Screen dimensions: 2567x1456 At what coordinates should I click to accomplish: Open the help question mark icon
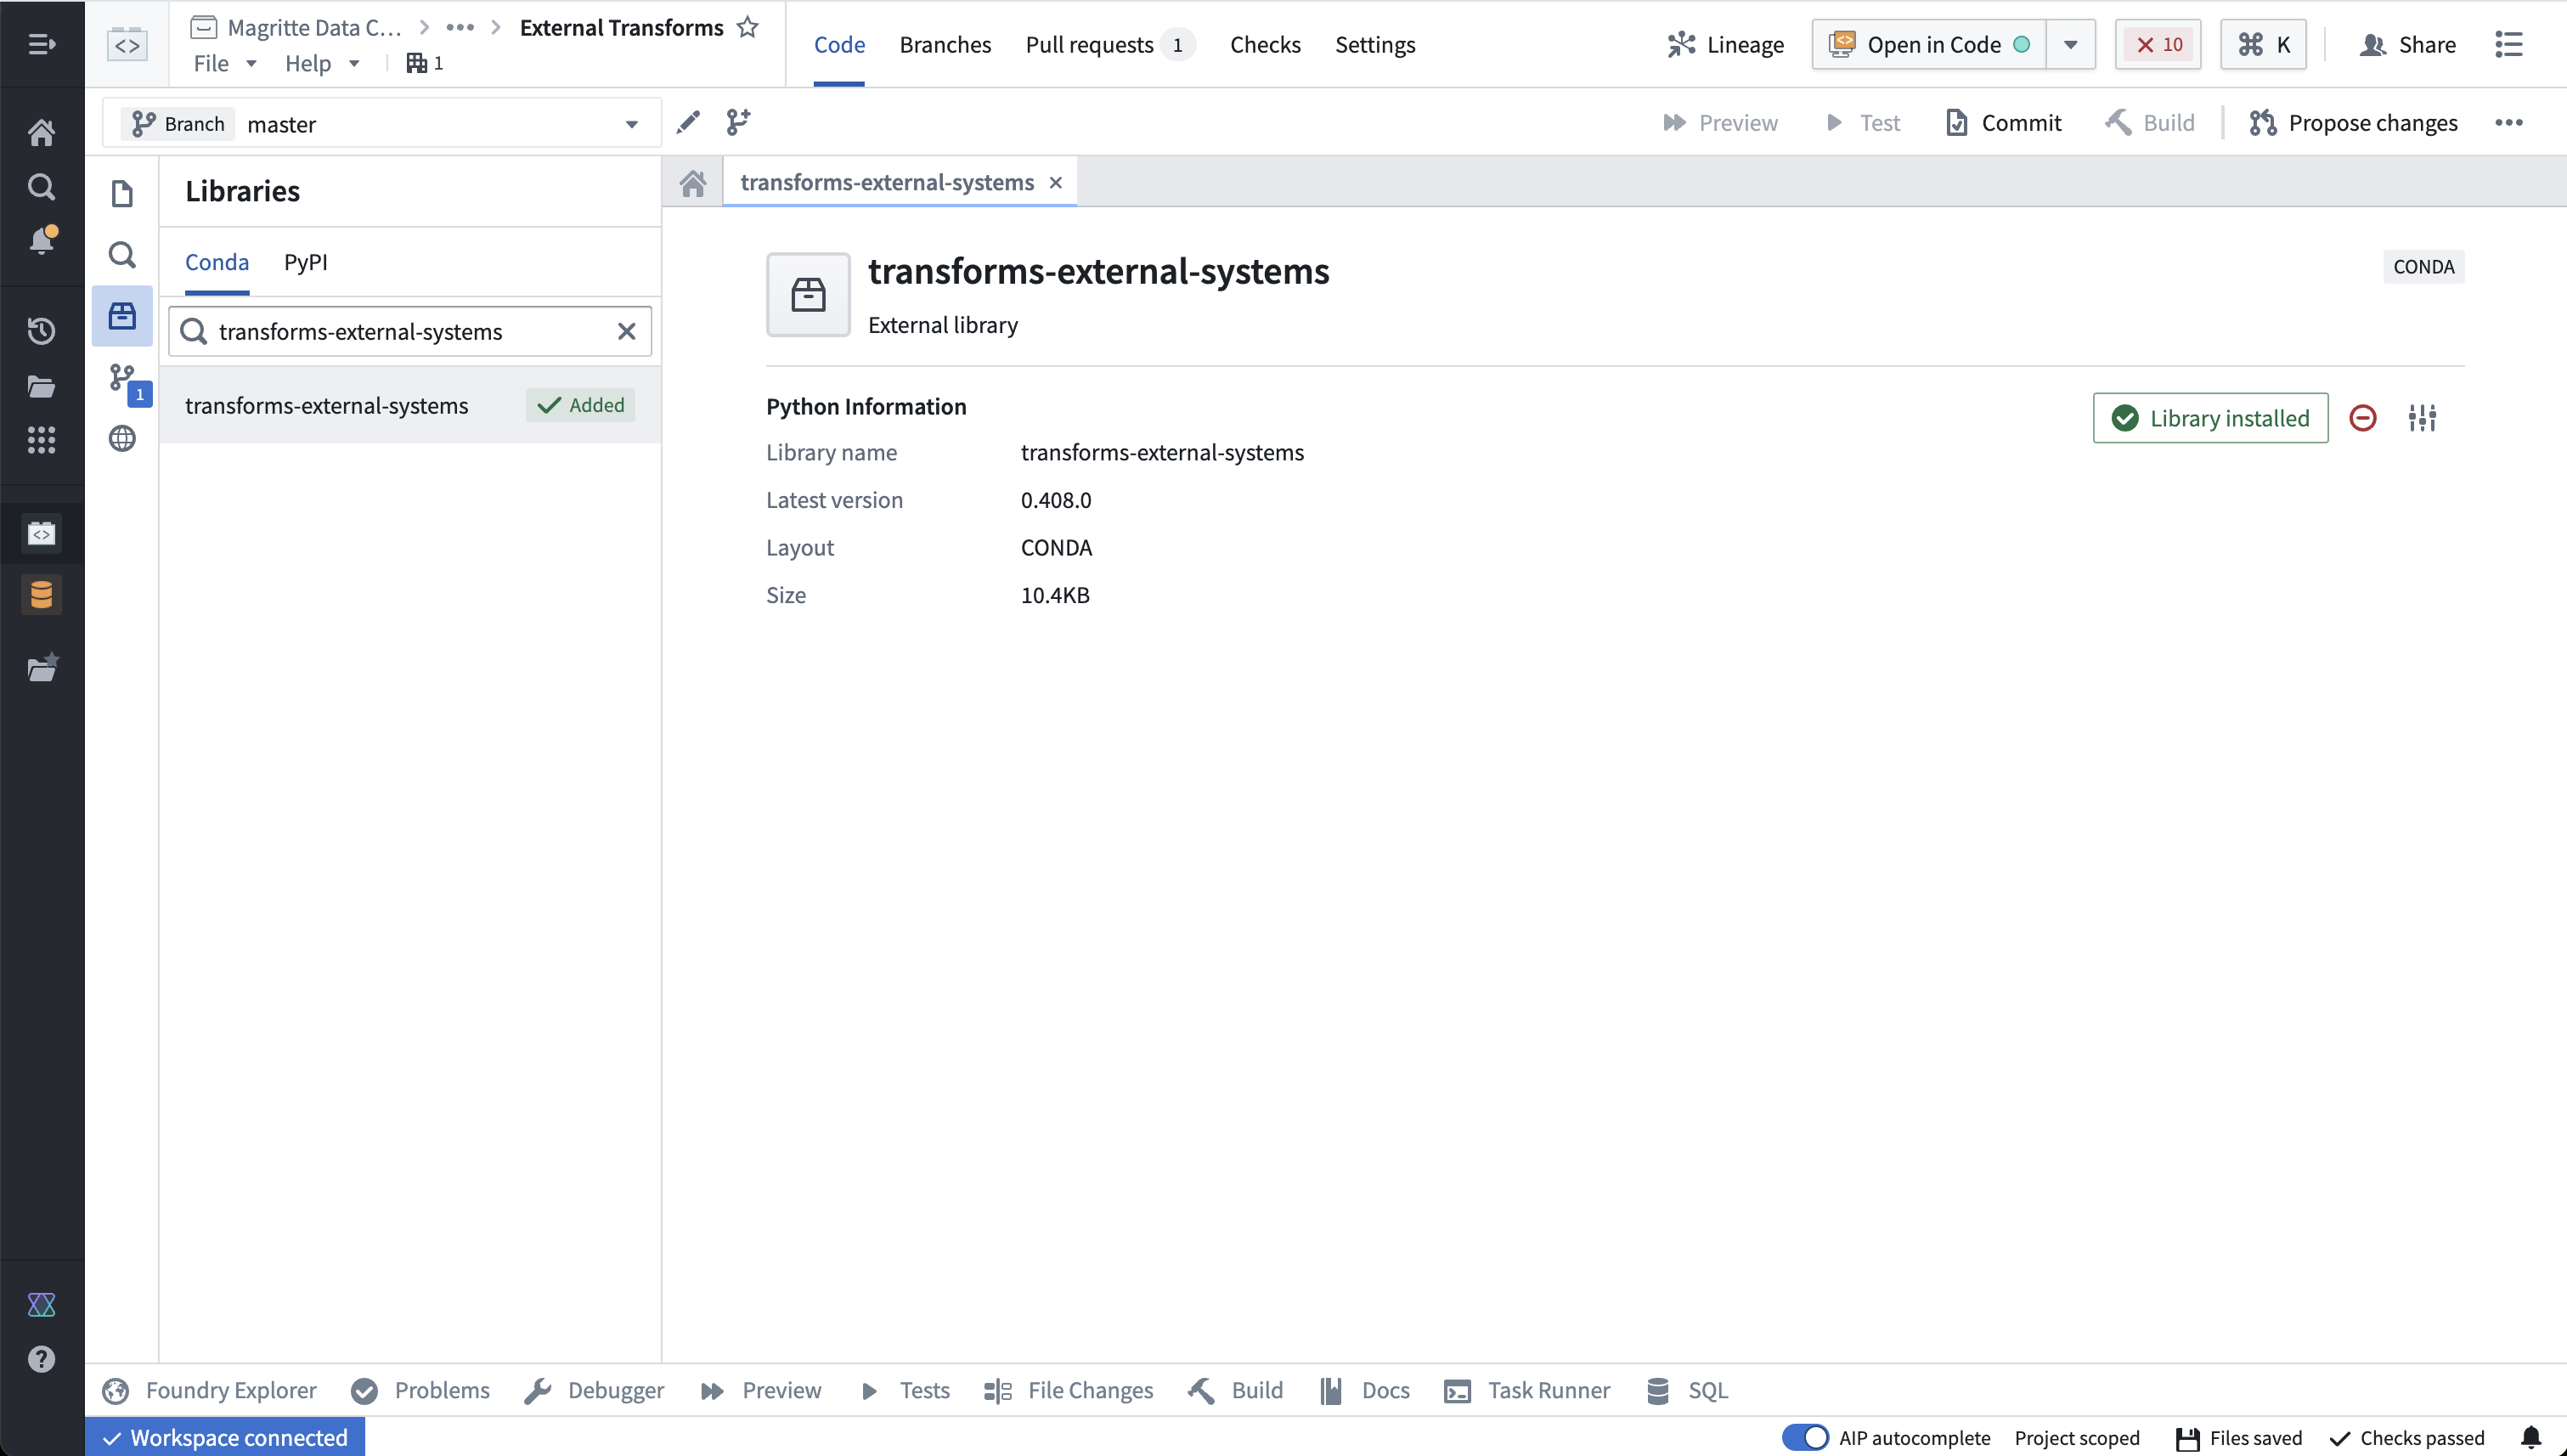tap(41, 1359)
